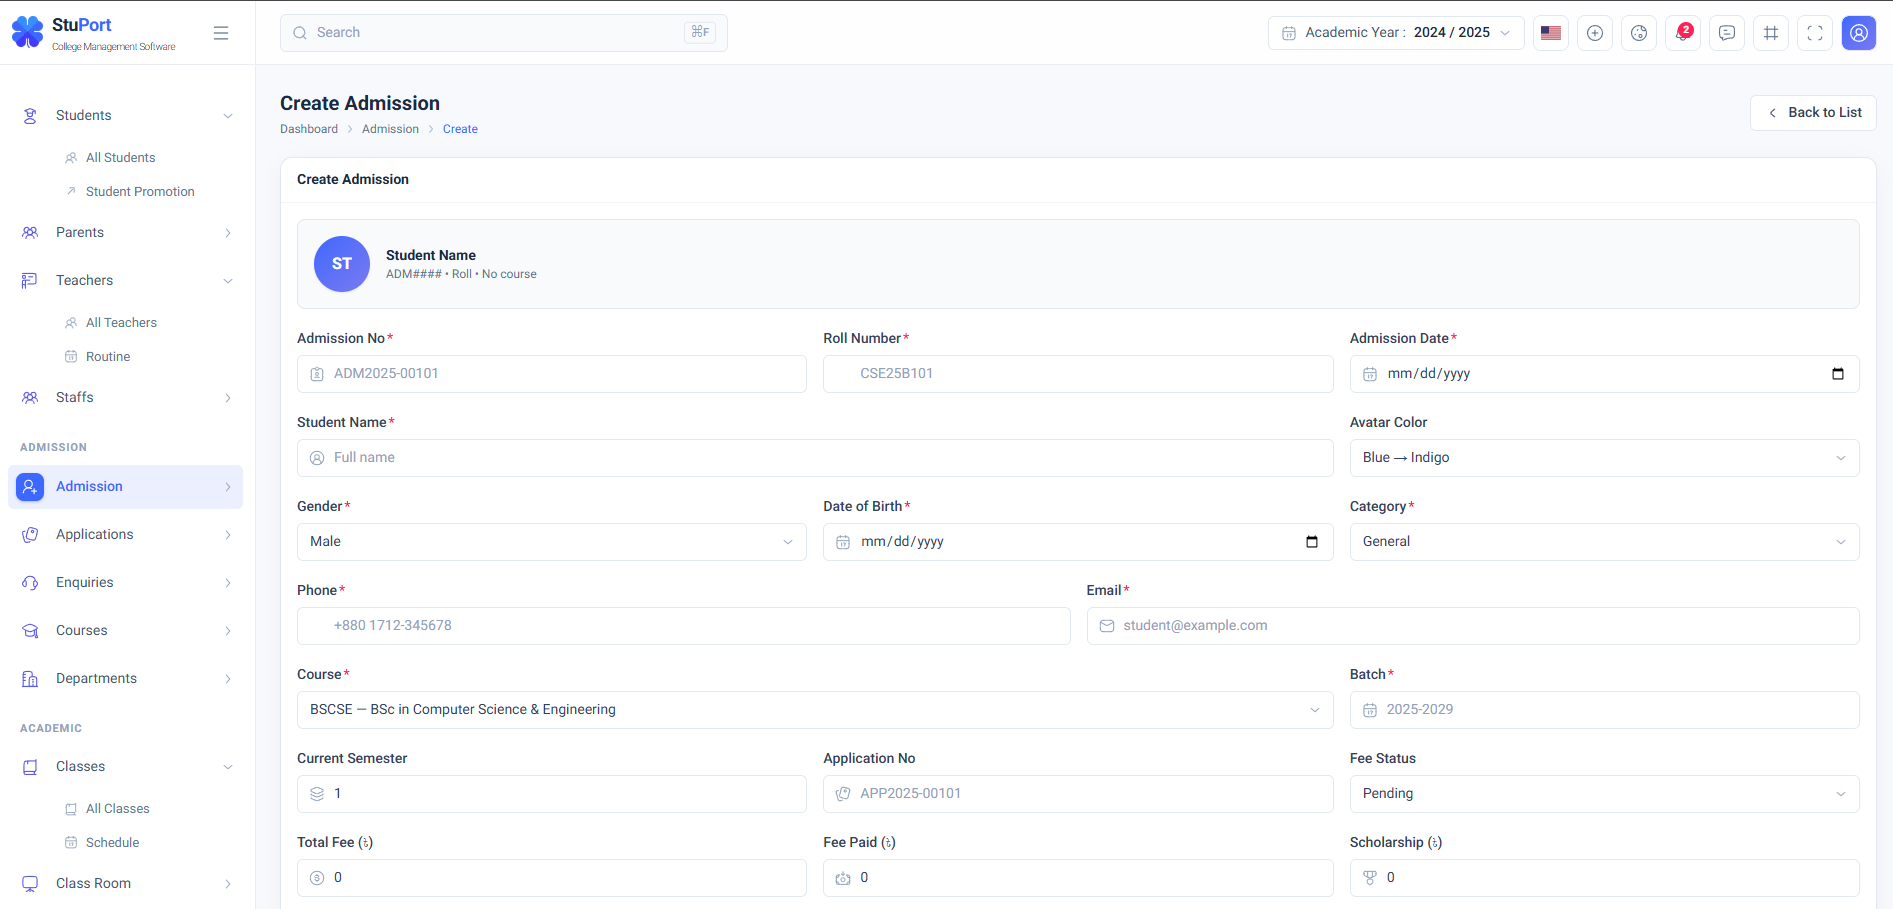Open All Classes menu item

pyautogui.click(x=117, y=809)
